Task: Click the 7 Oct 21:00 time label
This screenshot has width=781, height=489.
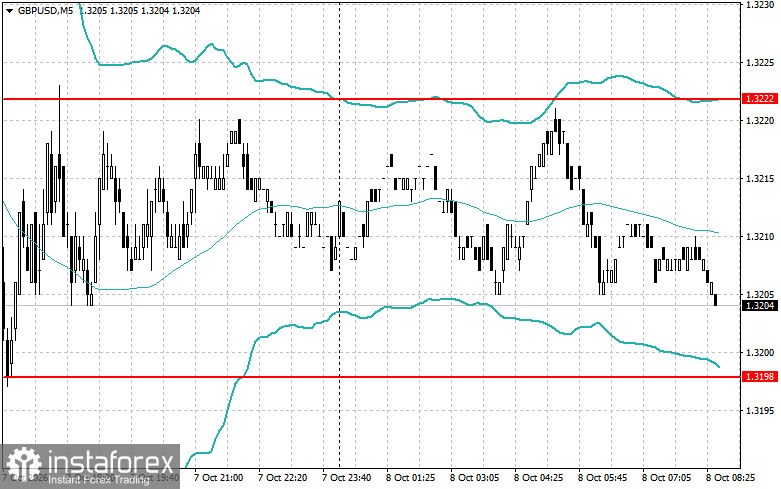Action: (x=219, y=478)
